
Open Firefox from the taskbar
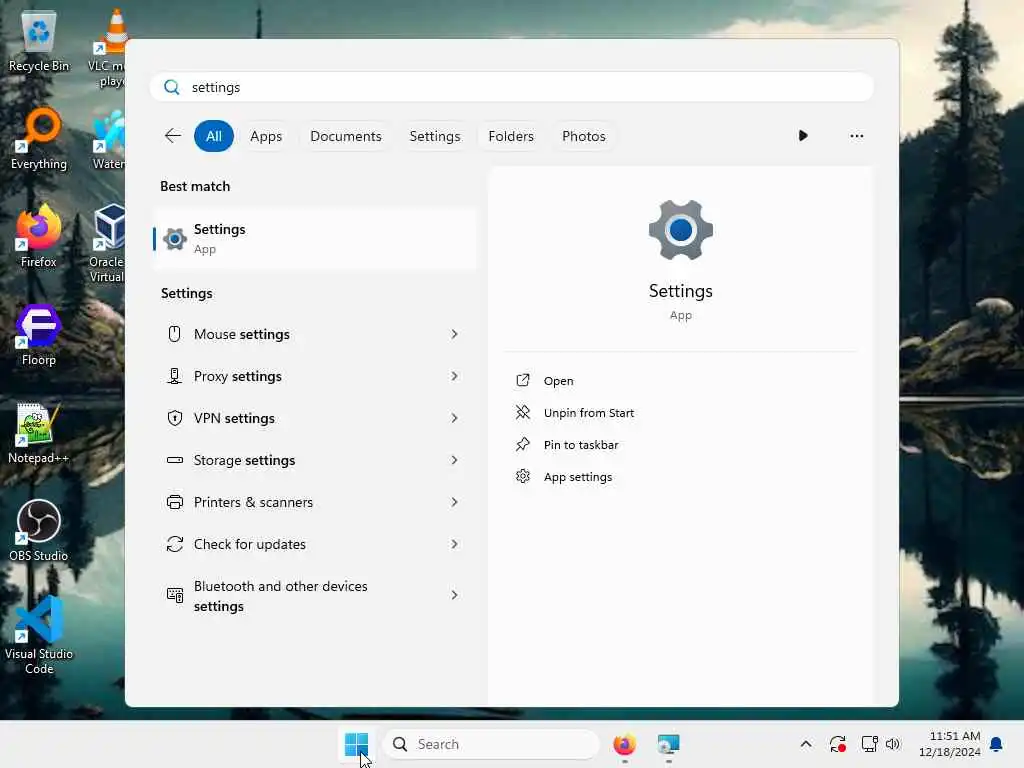pyautogui.click(x=624, y=744)
